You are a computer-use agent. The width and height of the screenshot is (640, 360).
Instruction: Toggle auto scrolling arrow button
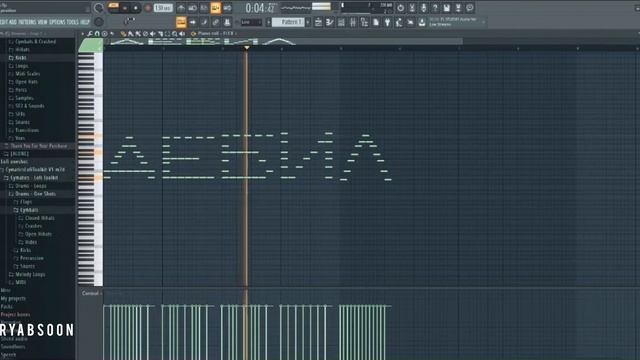click(x=192, y=22)
